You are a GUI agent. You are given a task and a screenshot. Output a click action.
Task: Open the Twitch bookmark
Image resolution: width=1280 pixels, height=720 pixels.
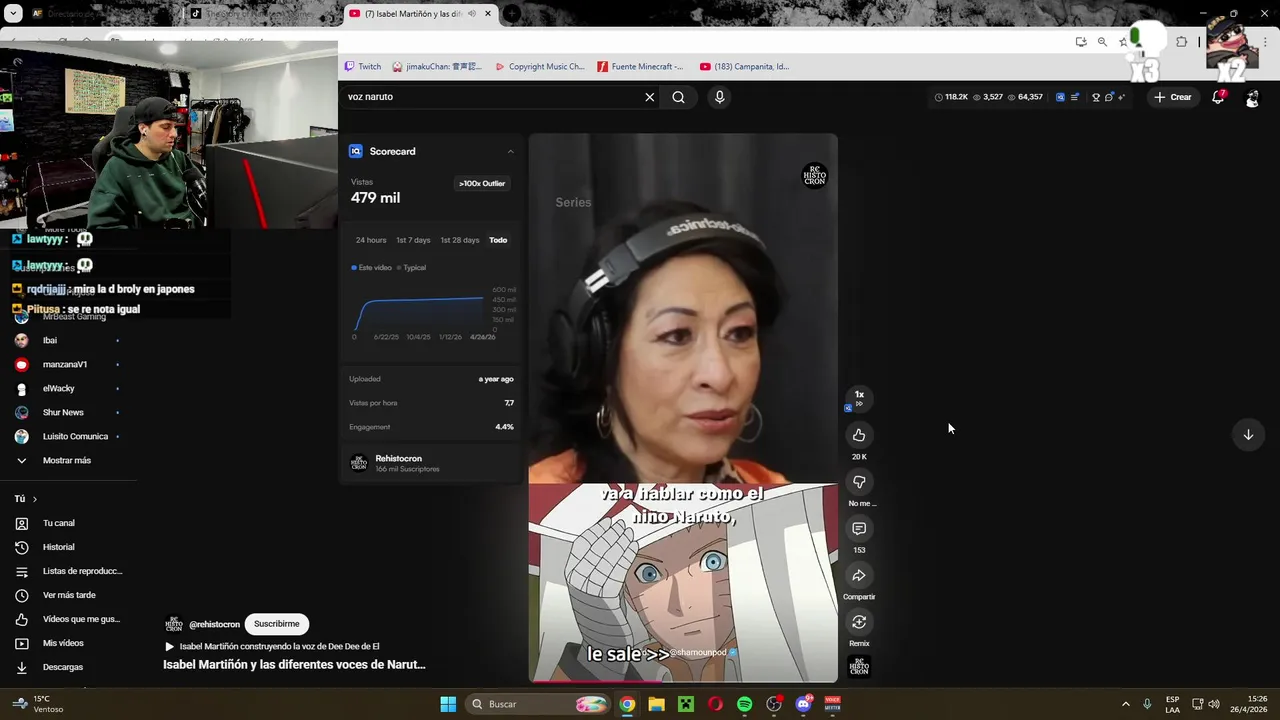coord(363,67)
